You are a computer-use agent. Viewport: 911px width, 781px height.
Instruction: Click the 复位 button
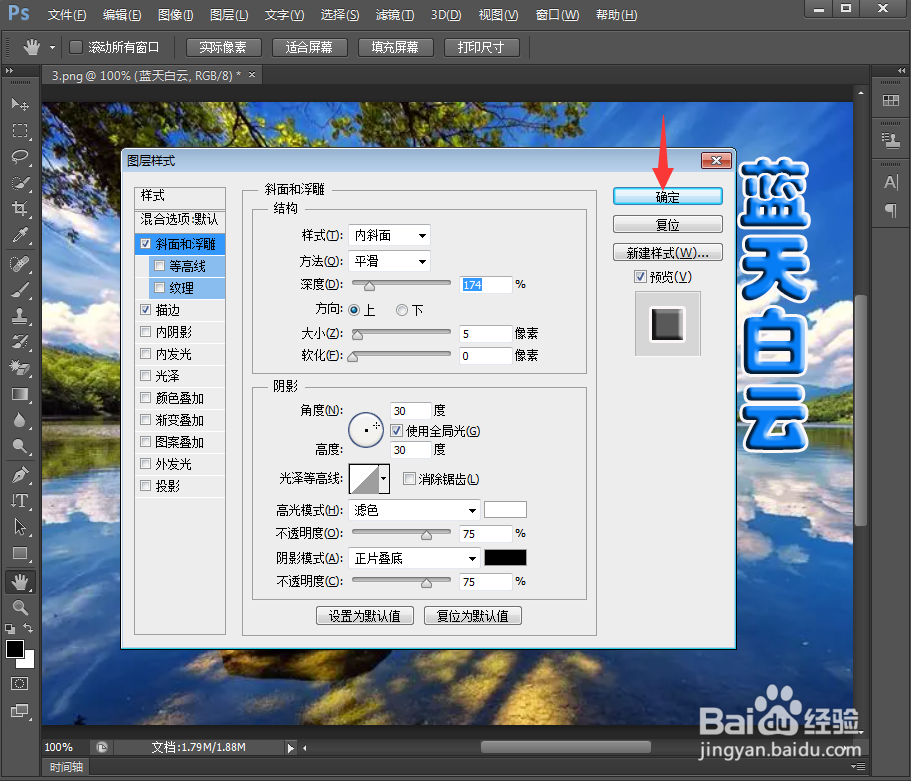tap(668, 225)
